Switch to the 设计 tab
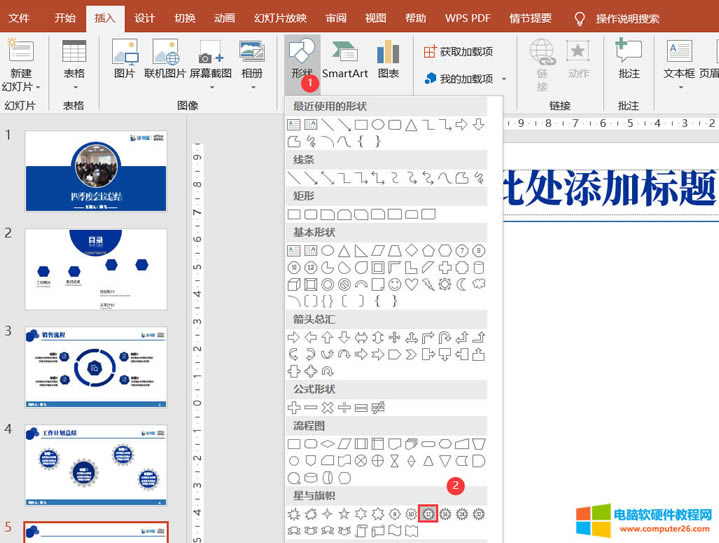This screenshot has width=719, height=543. click(x=145, y=18)
